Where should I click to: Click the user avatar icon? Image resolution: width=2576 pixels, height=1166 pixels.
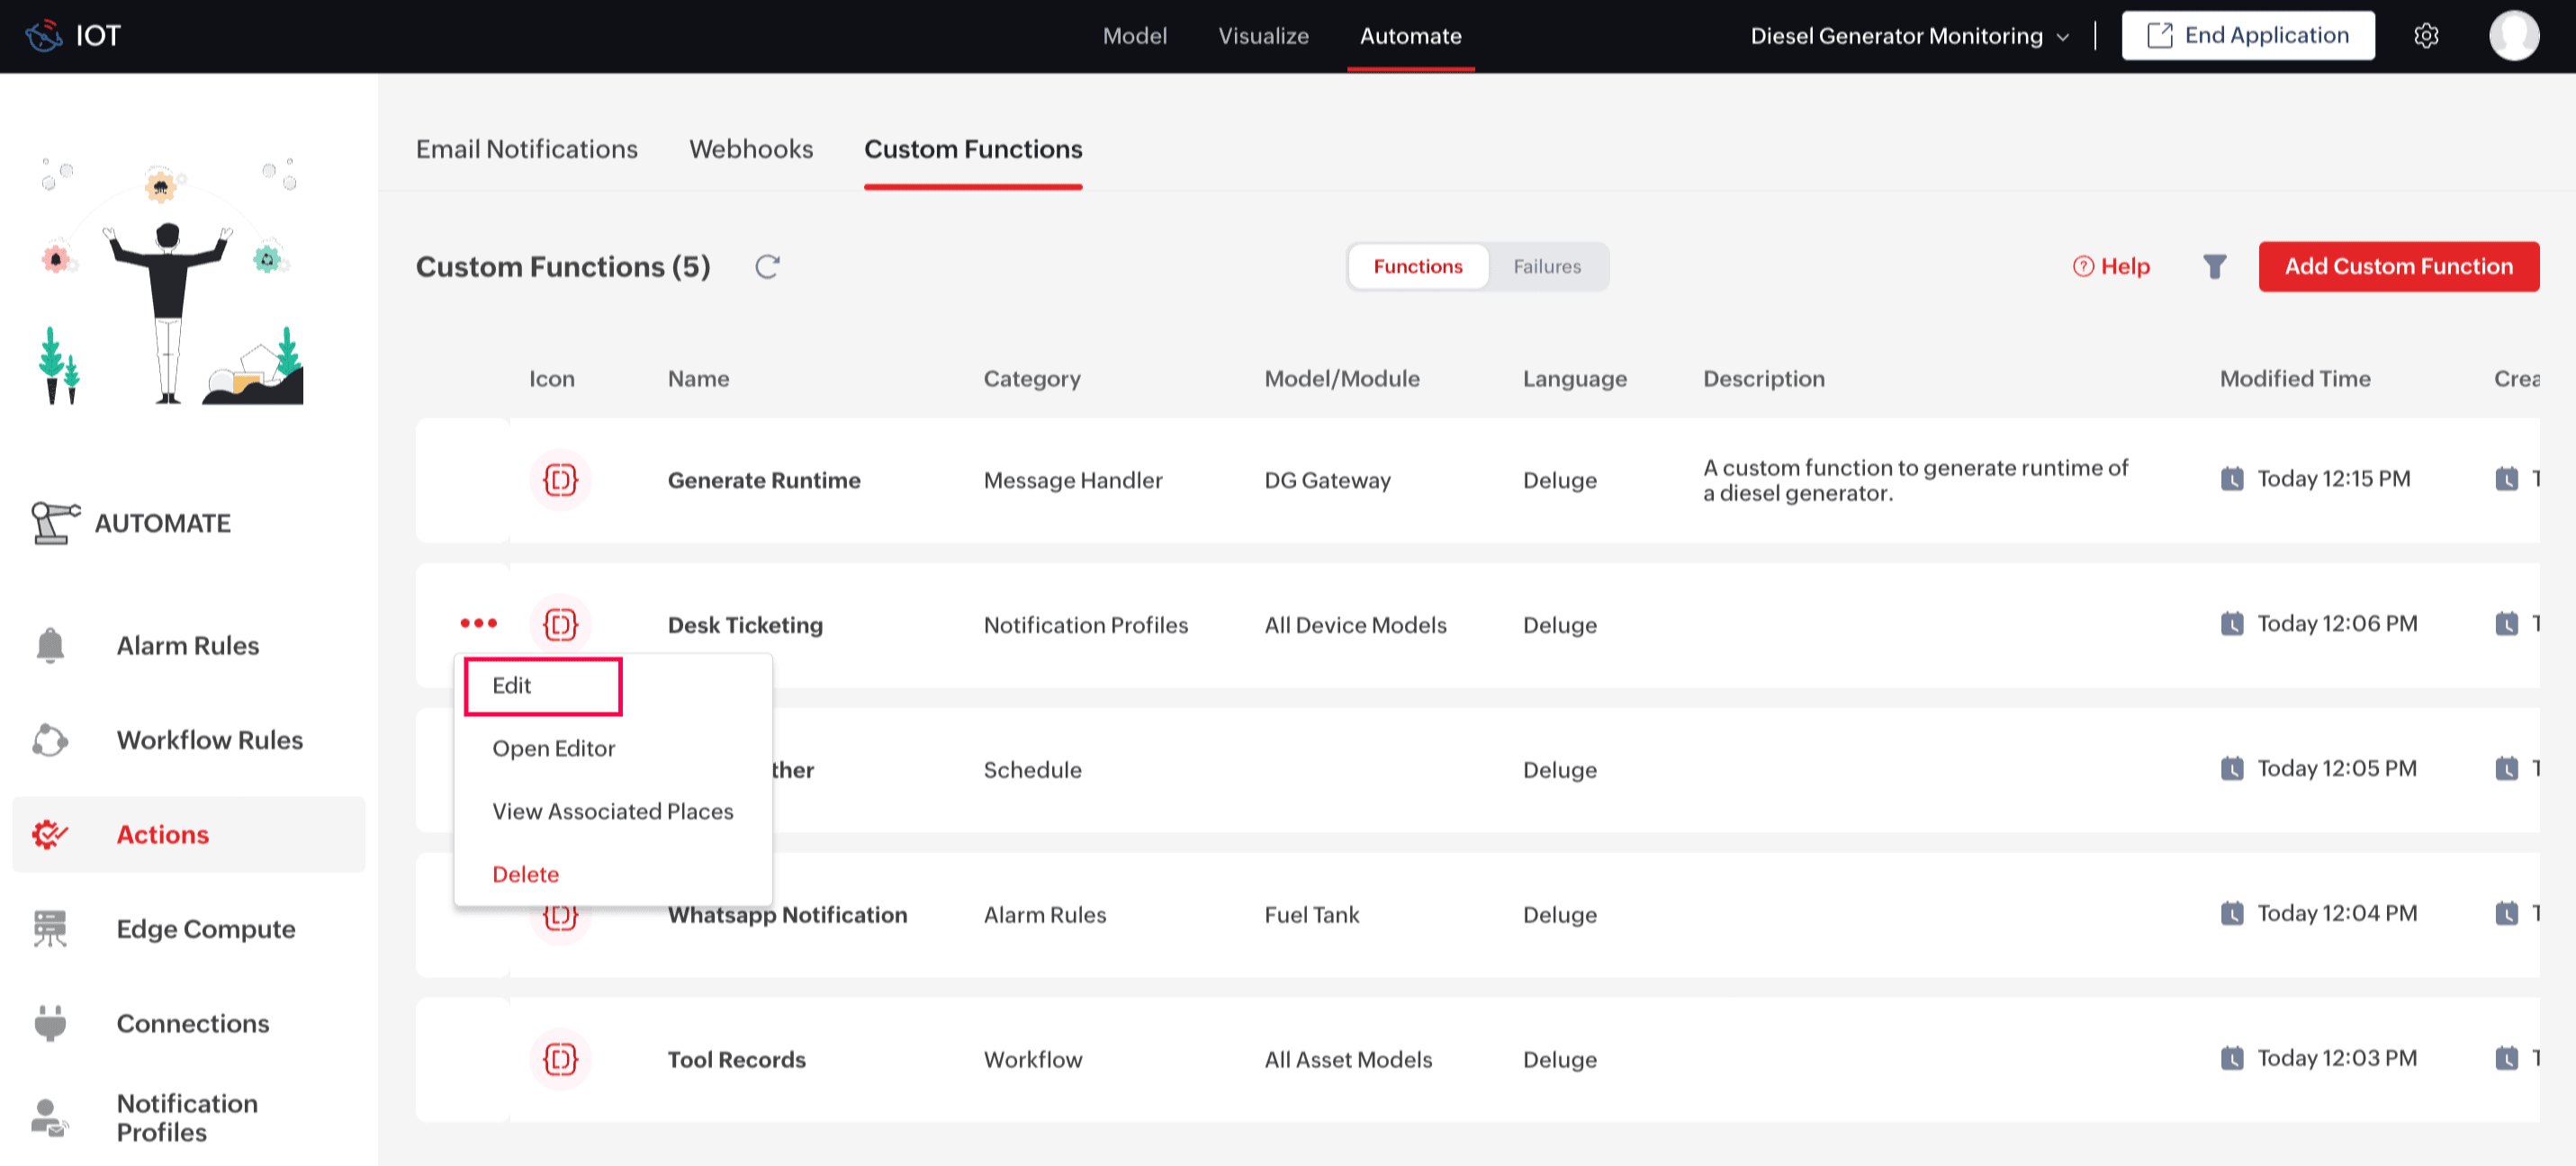tap(2513, 36)
